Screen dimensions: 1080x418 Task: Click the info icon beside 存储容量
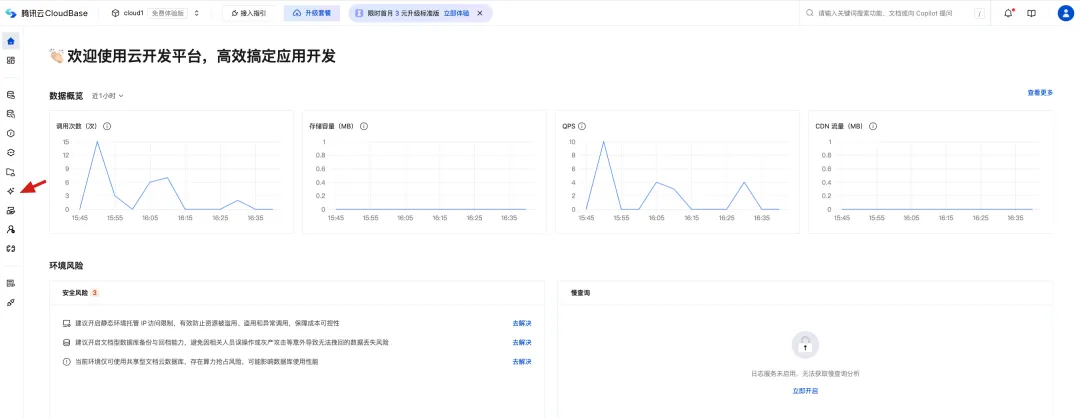point(364,126)
